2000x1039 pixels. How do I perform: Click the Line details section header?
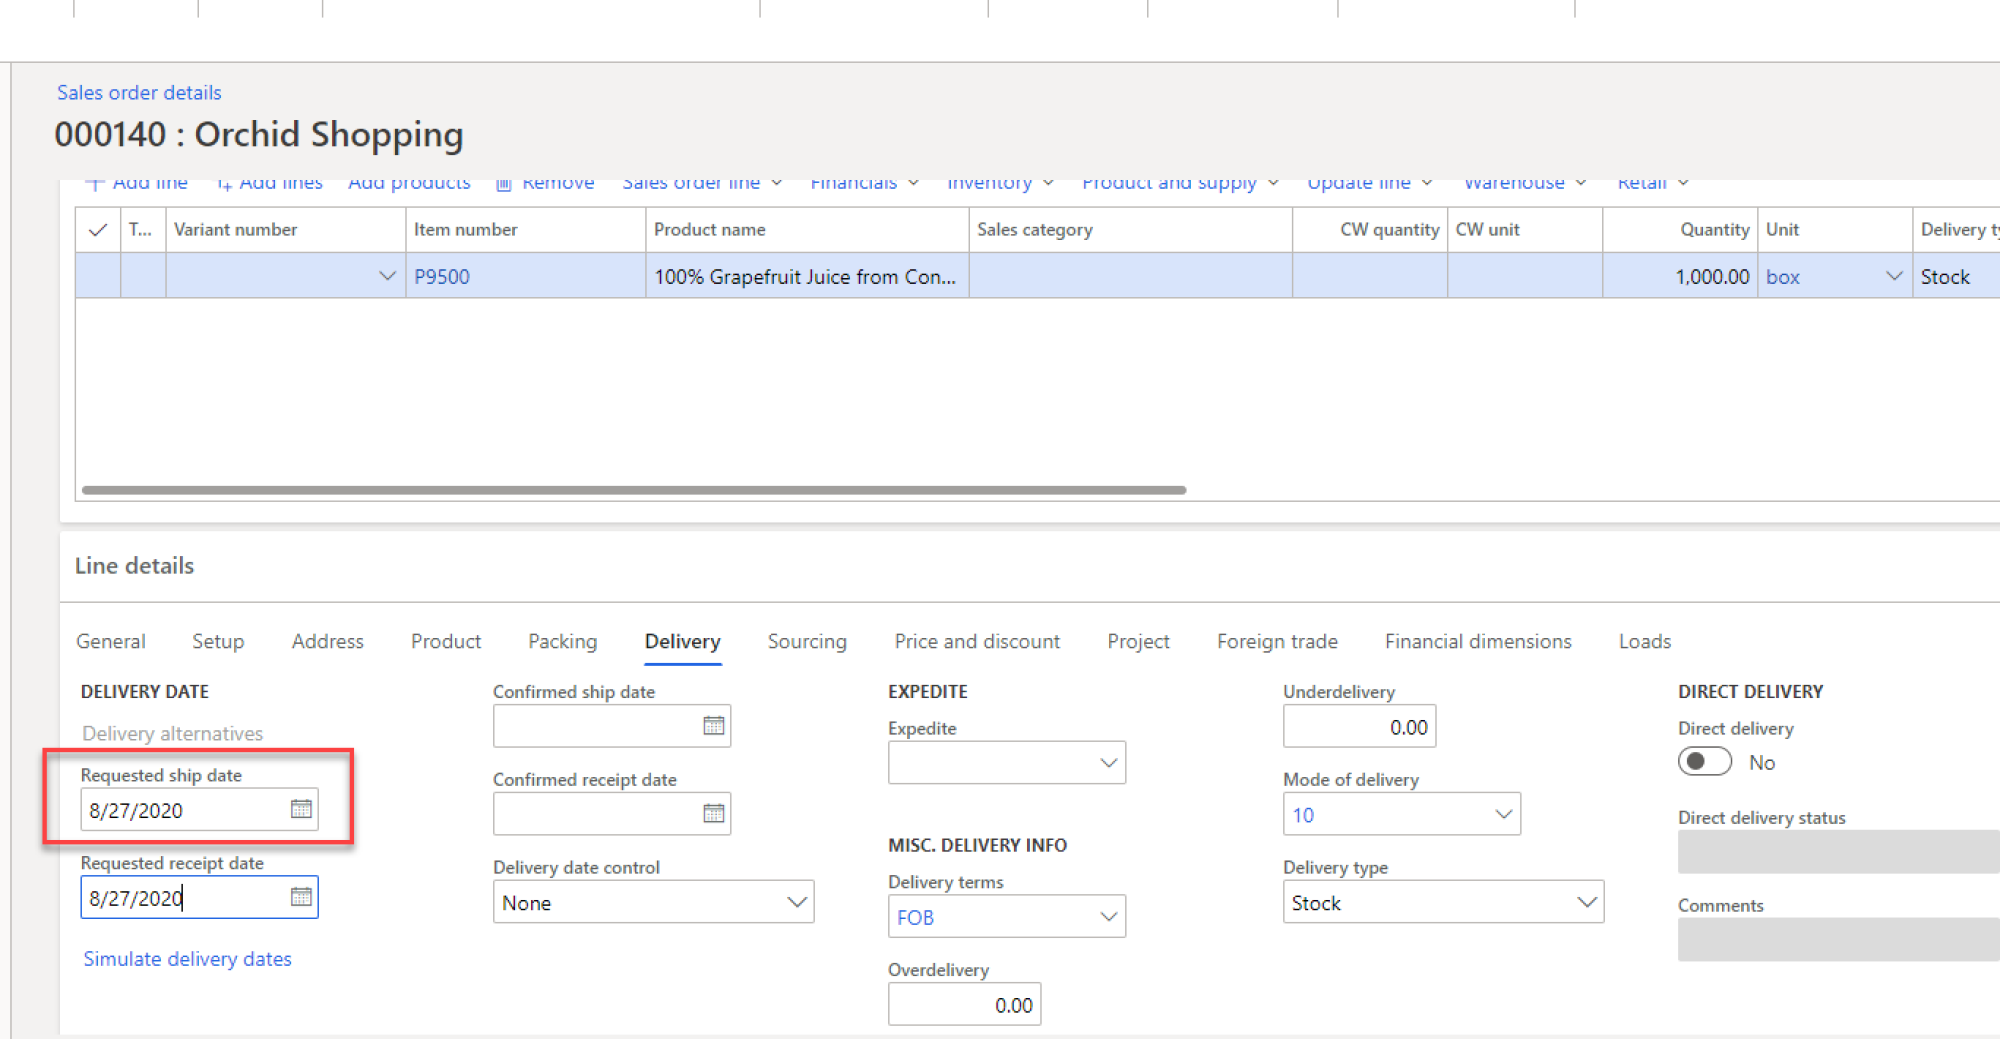point(134,565)
